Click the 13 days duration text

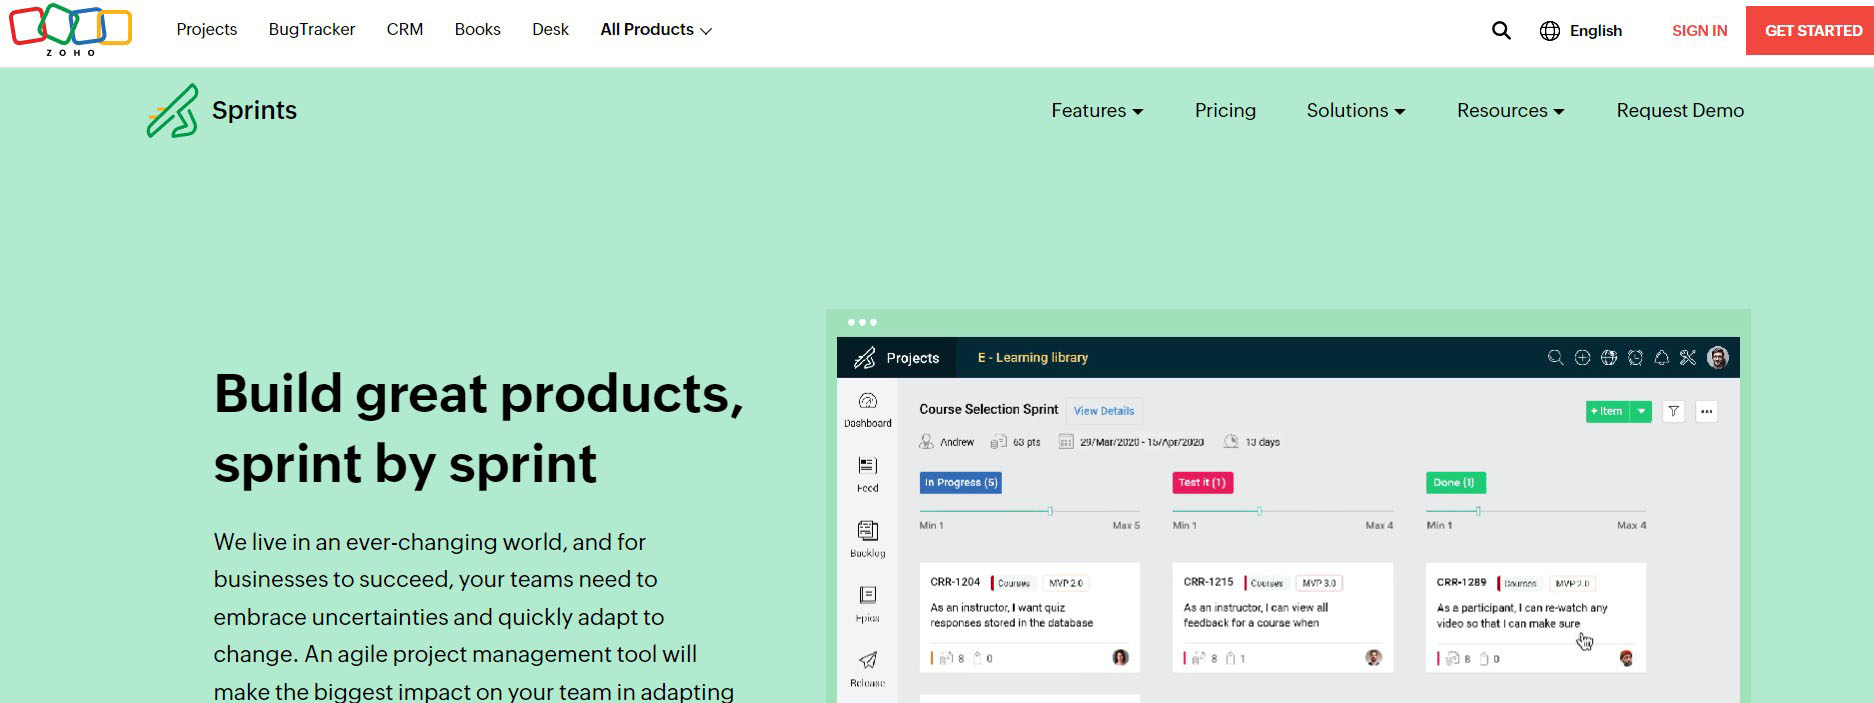click(1262, 442)
